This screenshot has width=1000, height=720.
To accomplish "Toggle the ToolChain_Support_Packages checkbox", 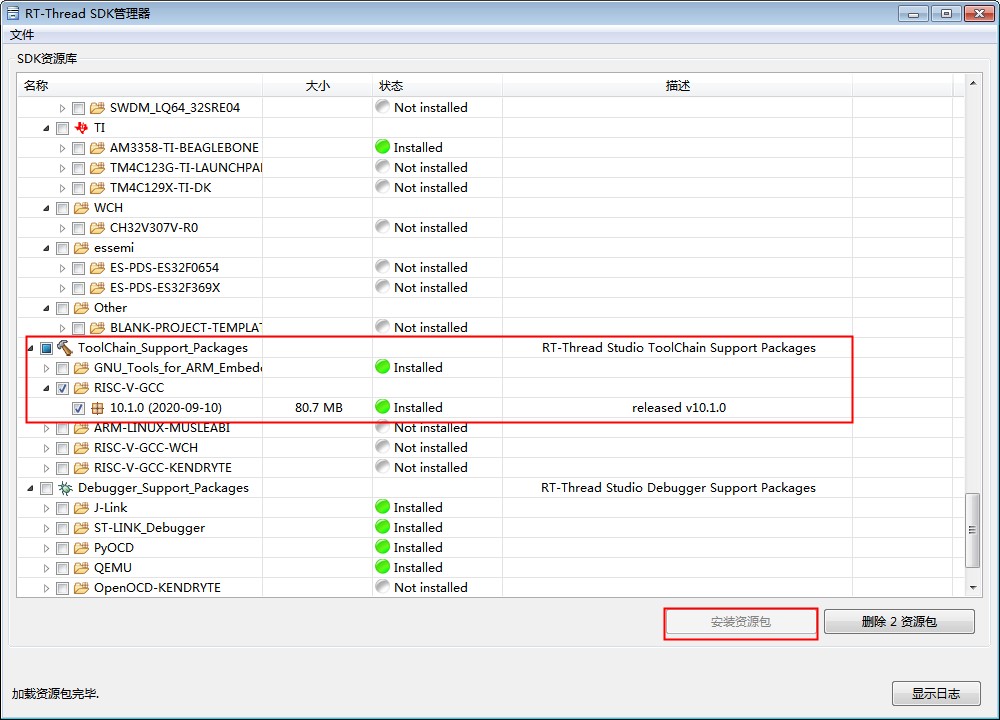I will point(47,348).
